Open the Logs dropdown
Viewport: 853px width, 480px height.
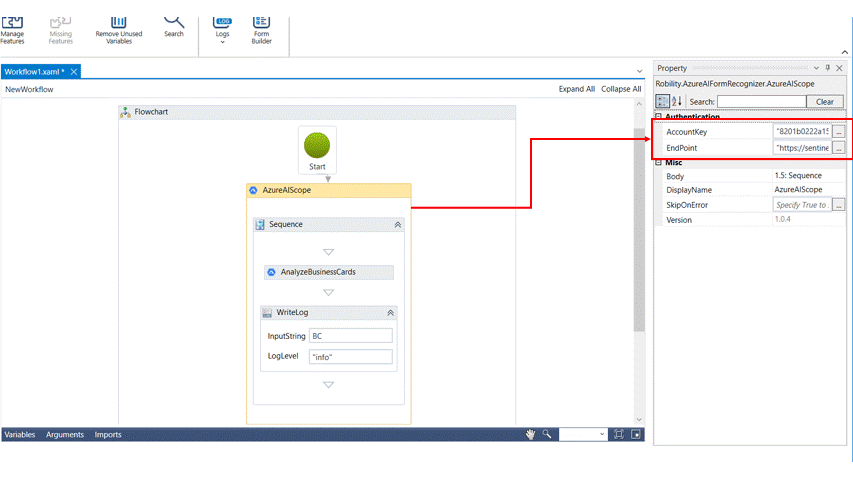(222, 30)
